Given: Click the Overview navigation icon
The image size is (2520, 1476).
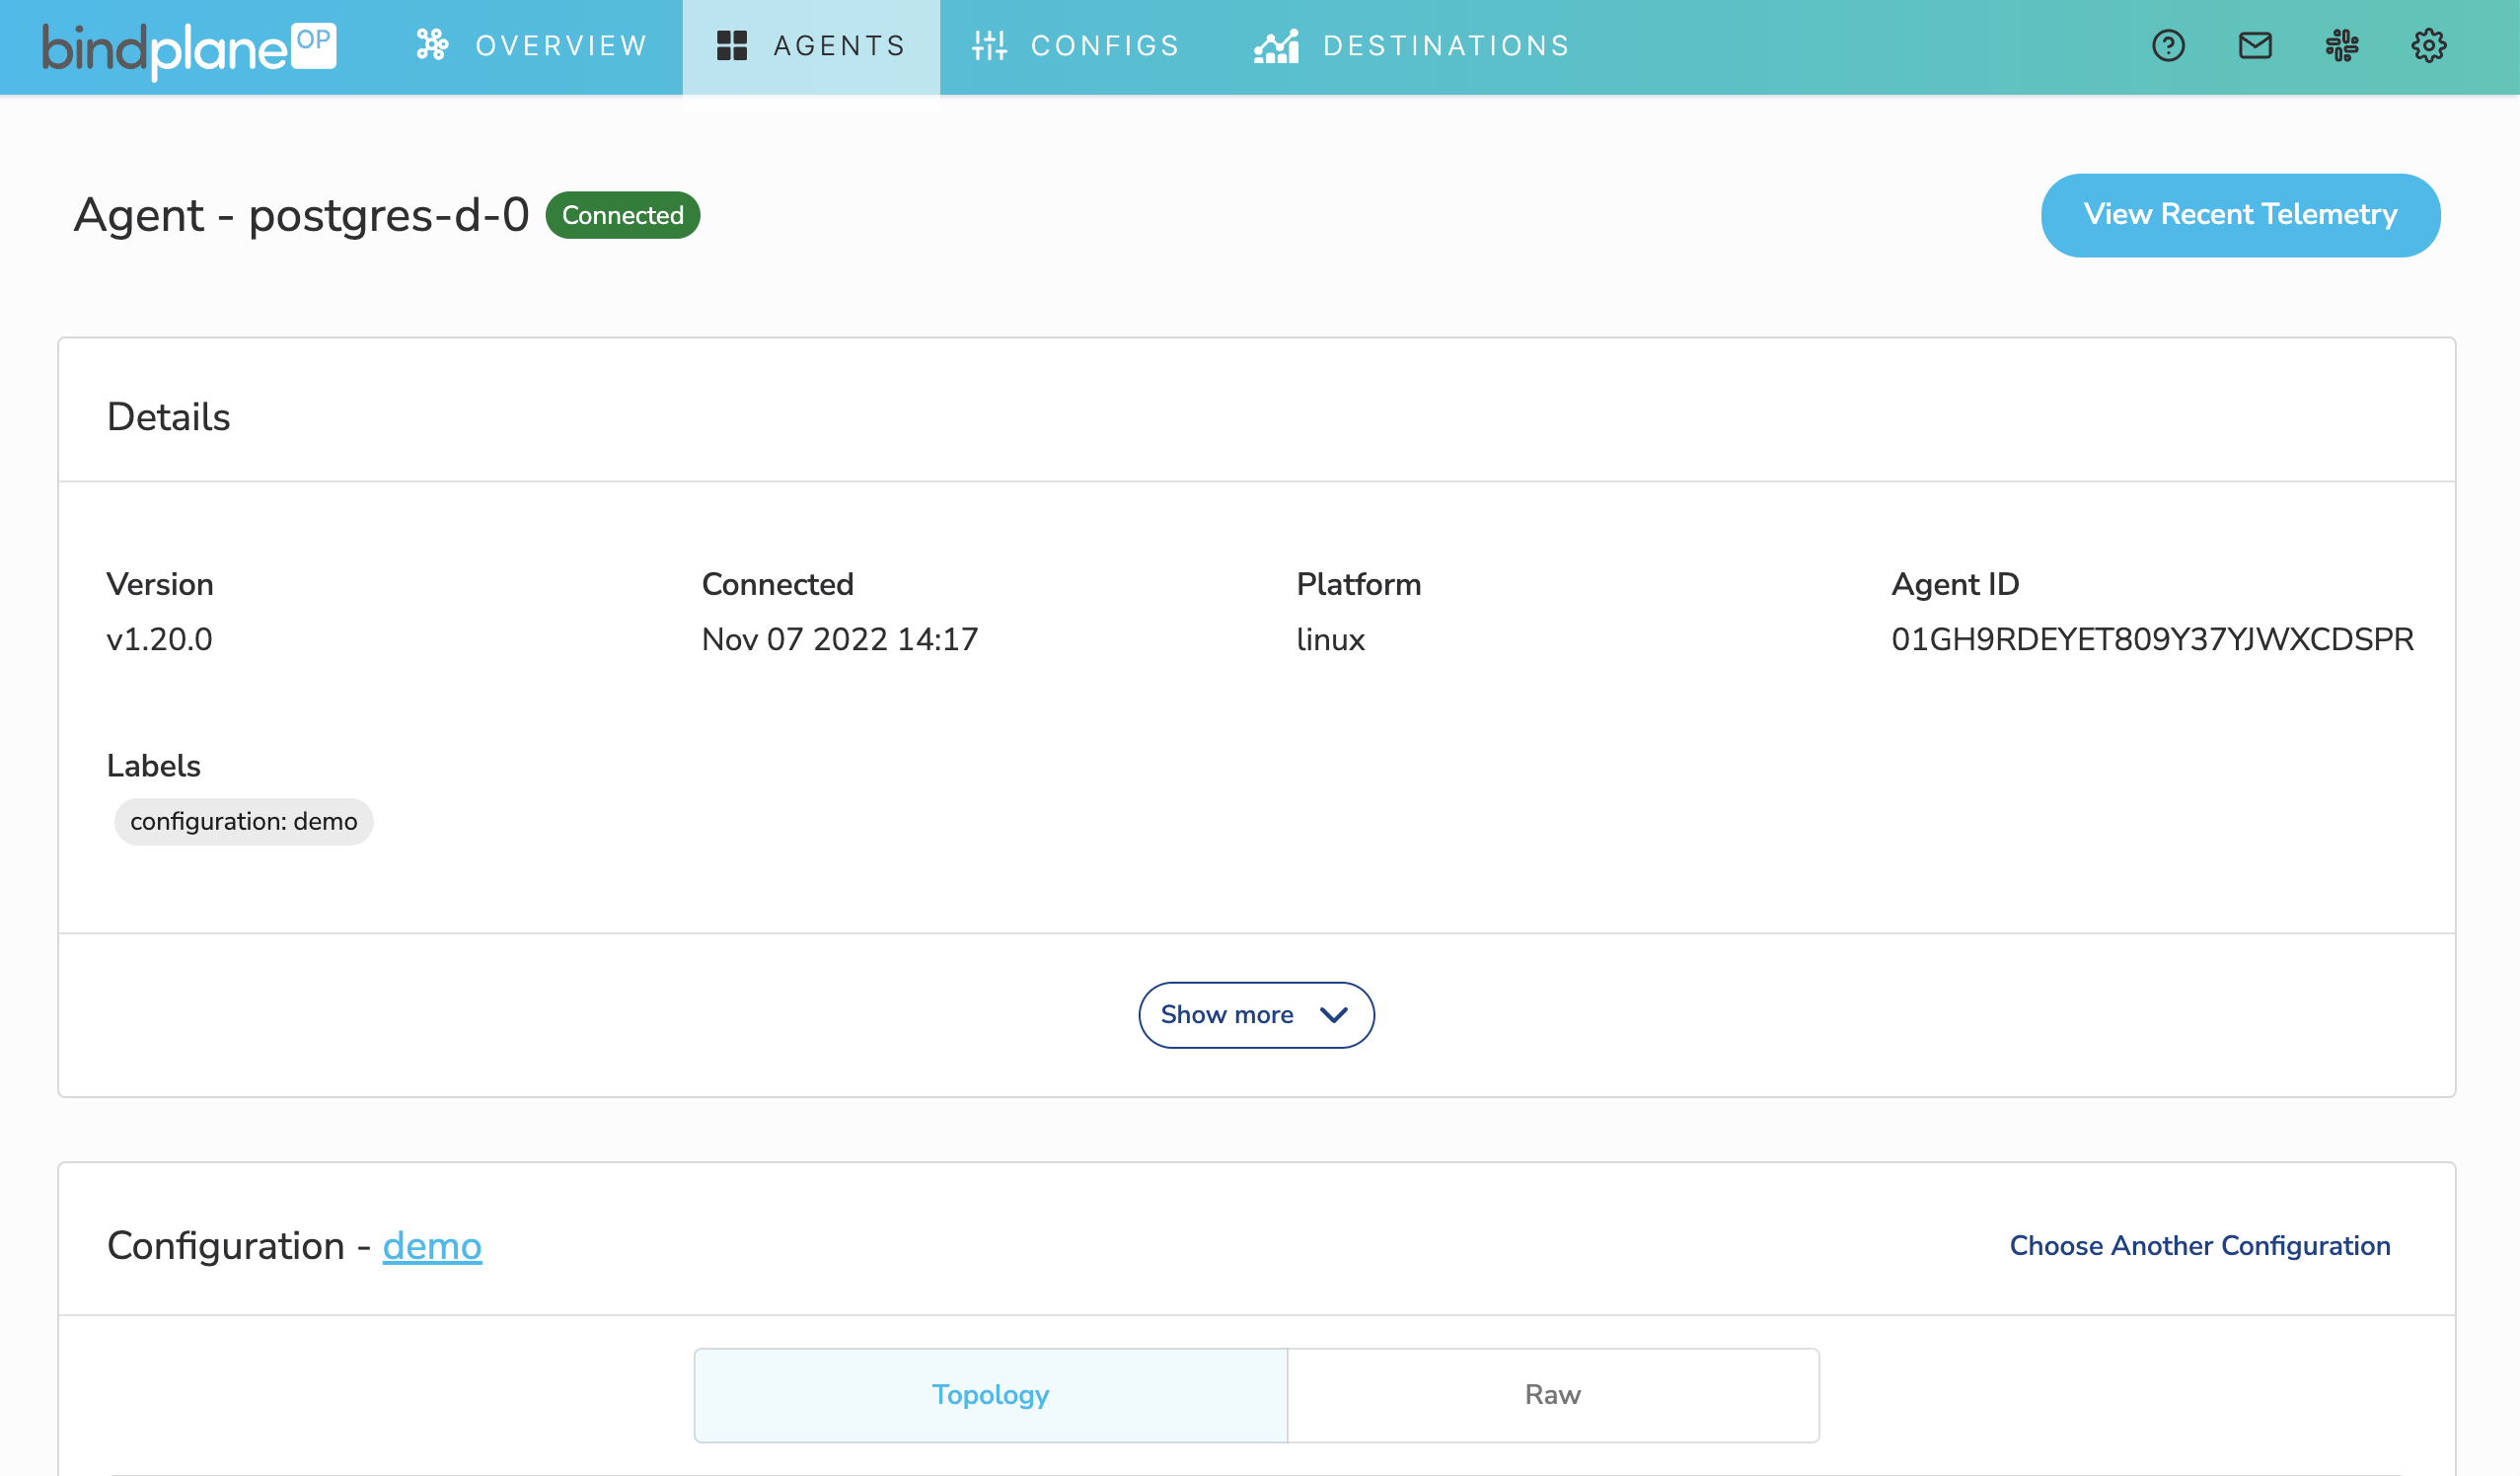Looking at the screenshot, I should [432, 46].
